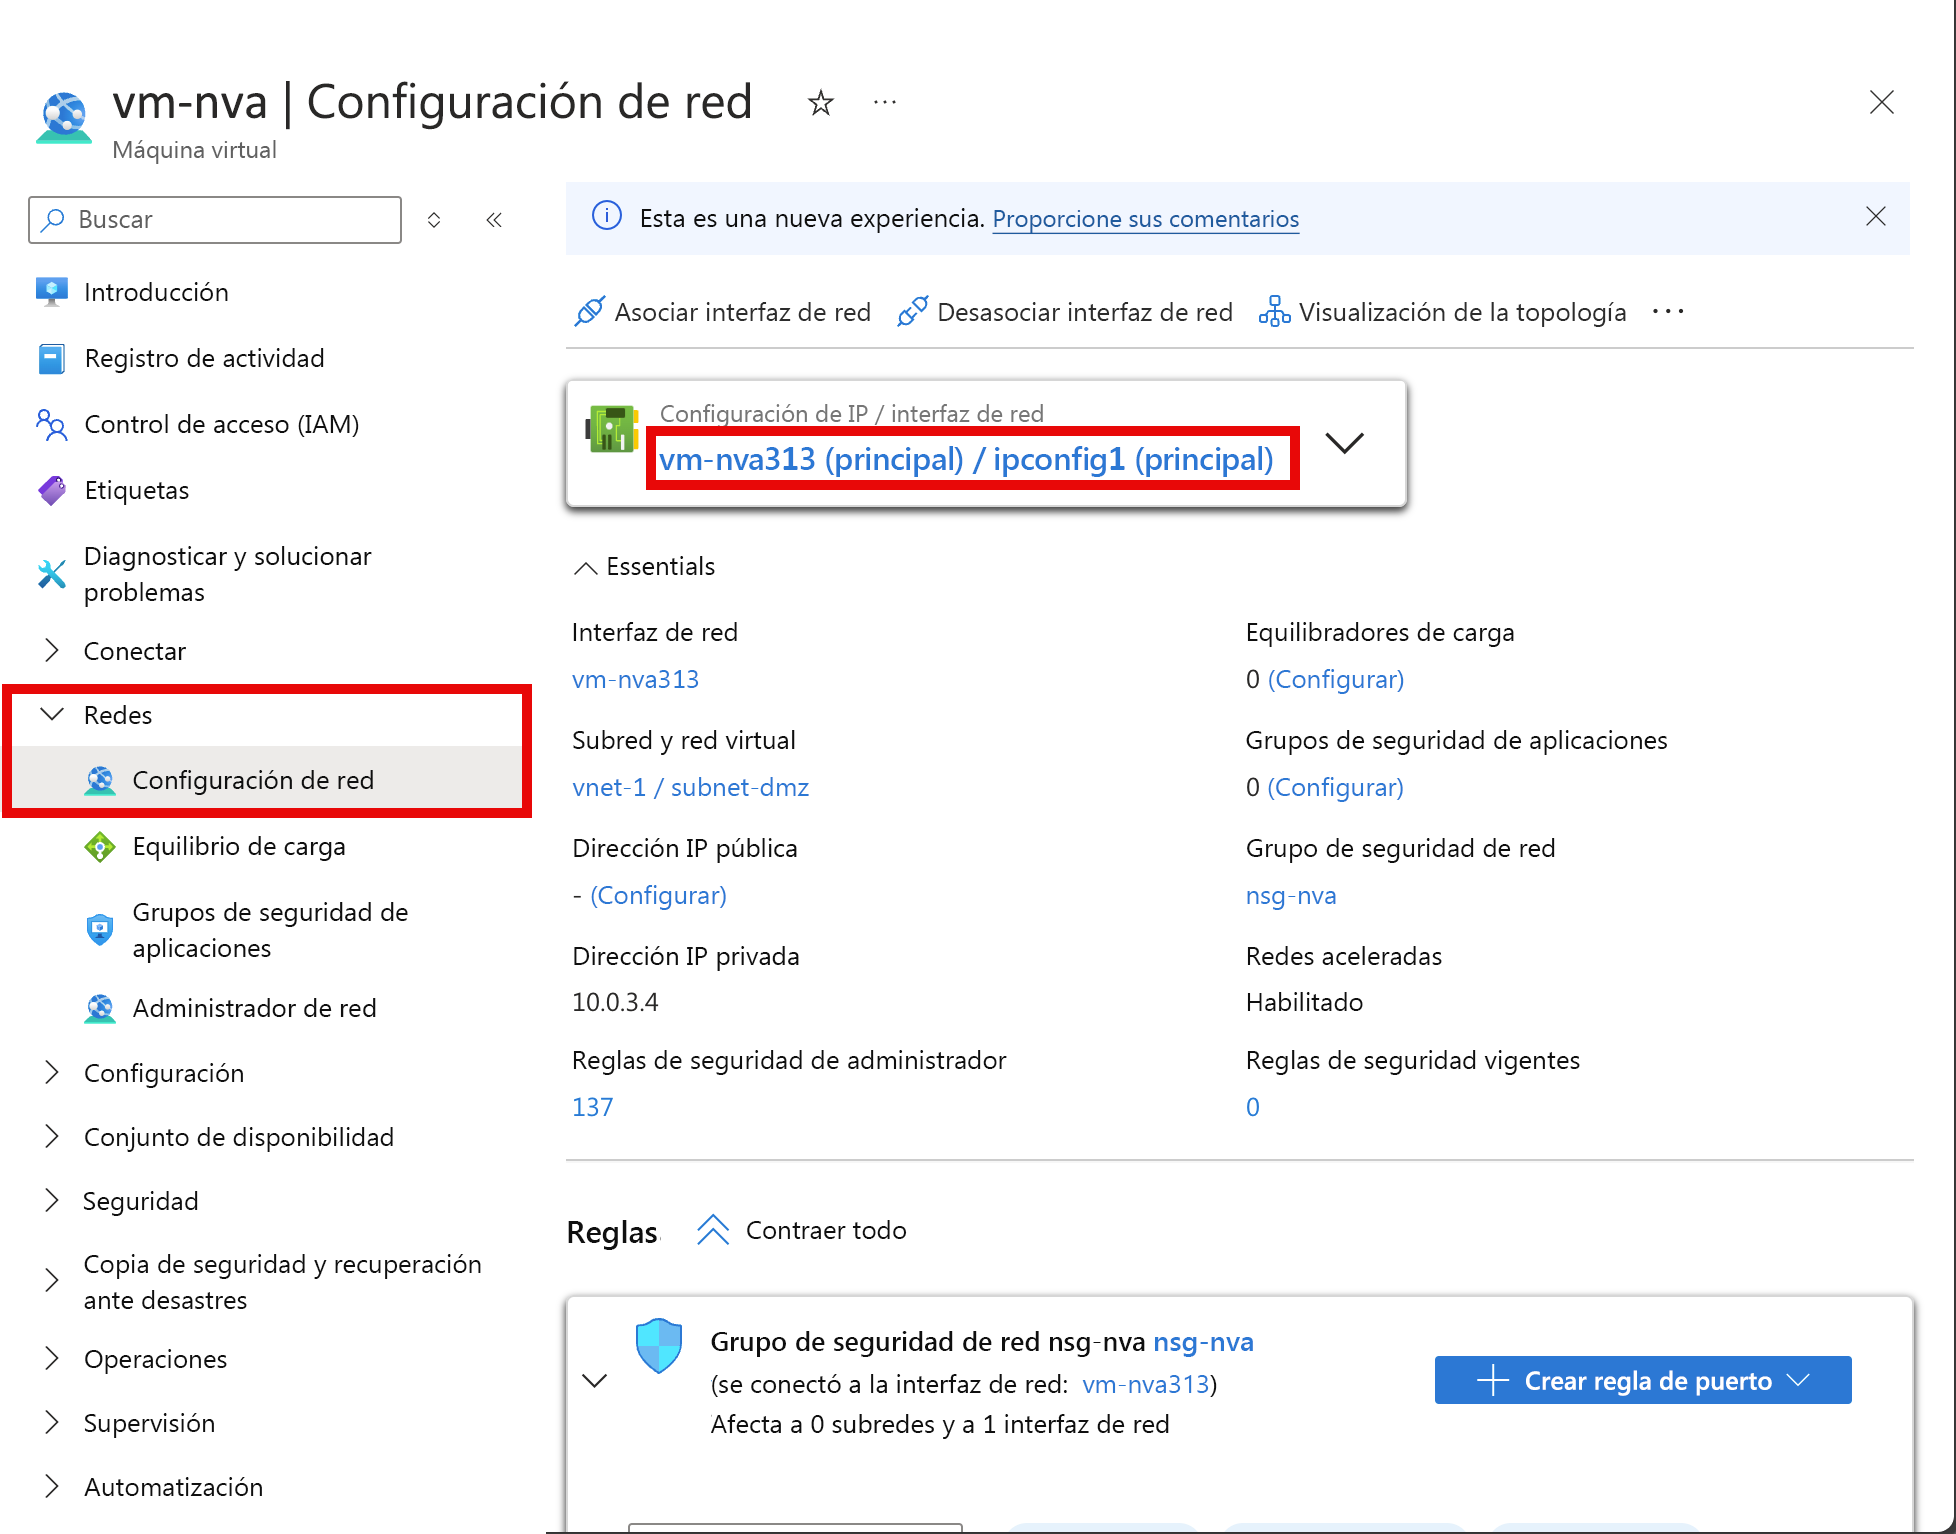Click the star to favorite this page
Image resolution: width=1956 pixels, height=1534 pixels.
[x=819, y=103]
